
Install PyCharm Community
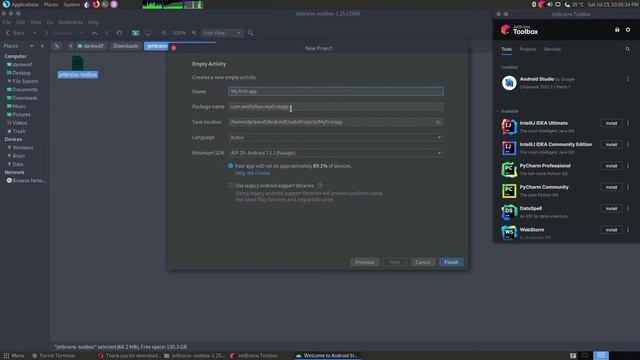click(x=611, y=187)
